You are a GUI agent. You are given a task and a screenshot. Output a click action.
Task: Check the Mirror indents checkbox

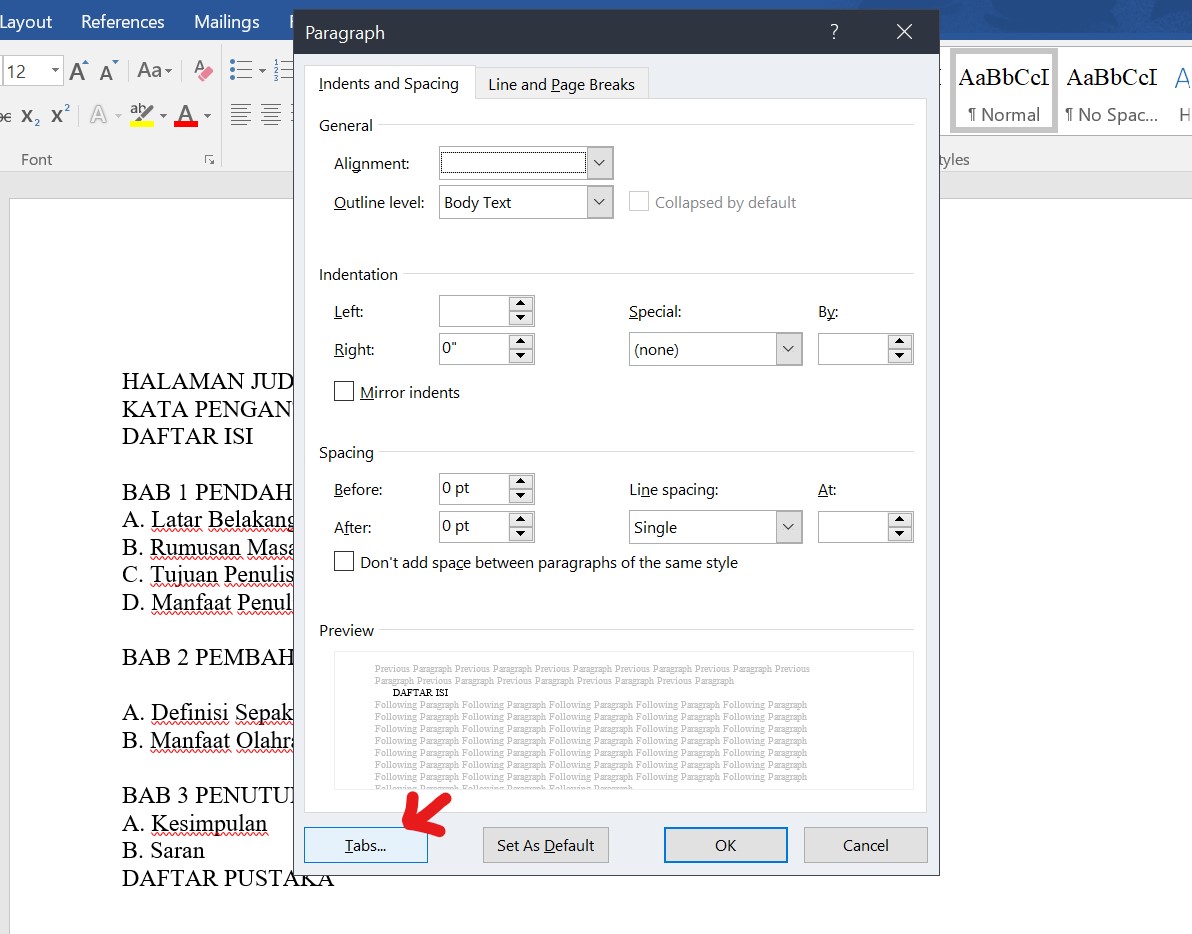344,392
